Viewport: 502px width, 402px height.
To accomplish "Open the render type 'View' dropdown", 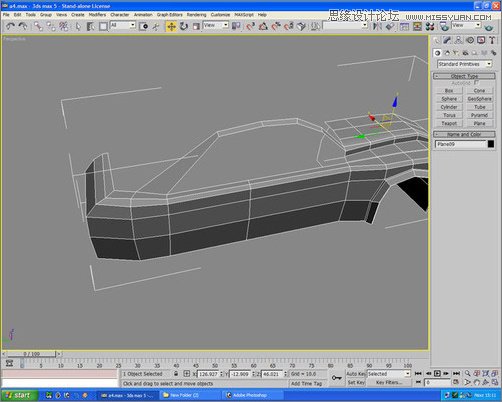I will 466,25.
